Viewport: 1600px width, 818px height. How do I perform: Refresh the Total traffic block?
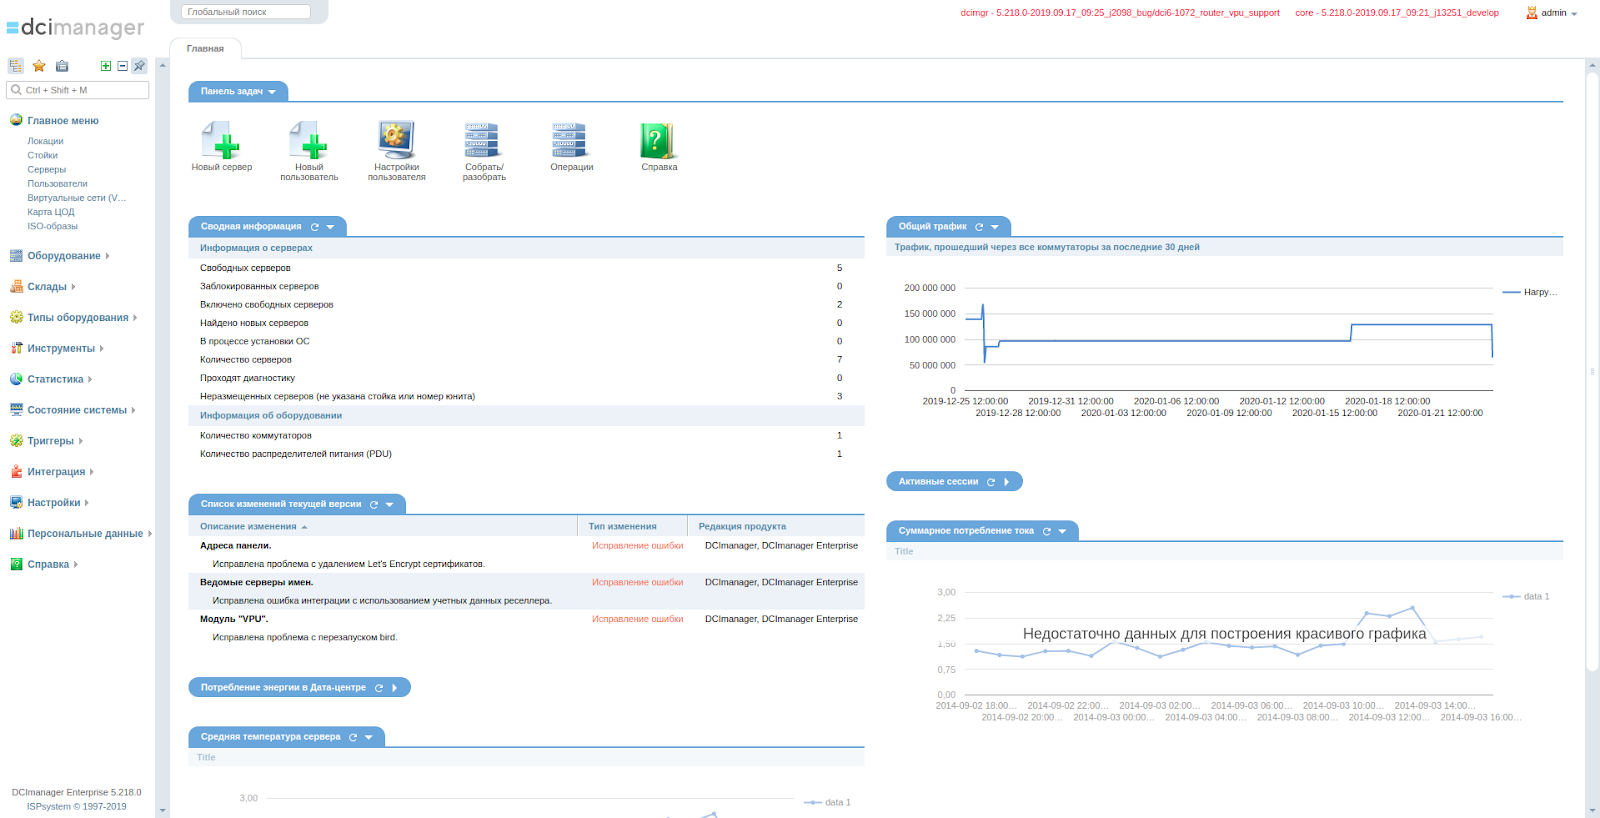click(x=979, y=227)
